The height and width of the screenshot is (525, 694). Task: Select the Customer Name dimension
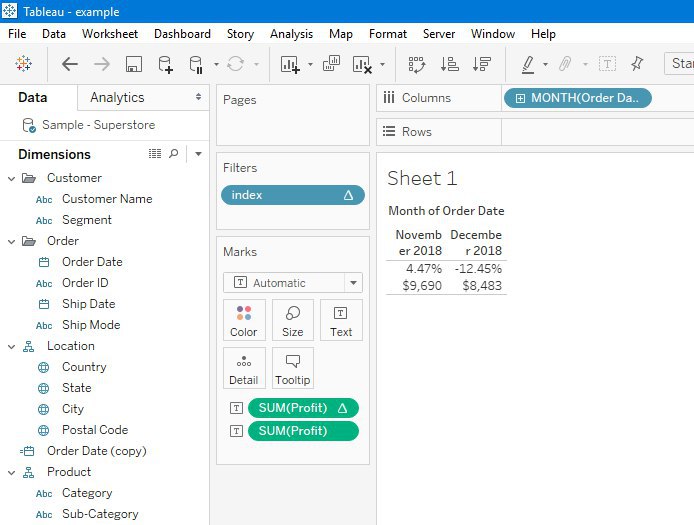(x=107, y=199)
